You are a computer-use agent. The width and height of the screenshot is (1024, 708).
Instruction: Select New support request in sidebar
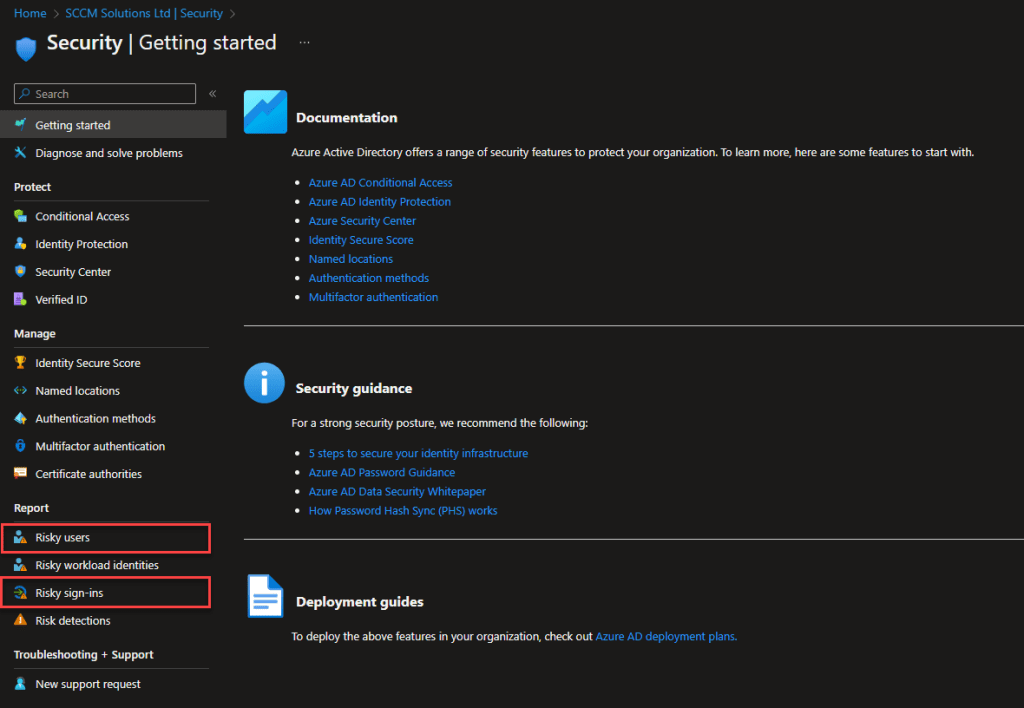(x=88, y=684)
